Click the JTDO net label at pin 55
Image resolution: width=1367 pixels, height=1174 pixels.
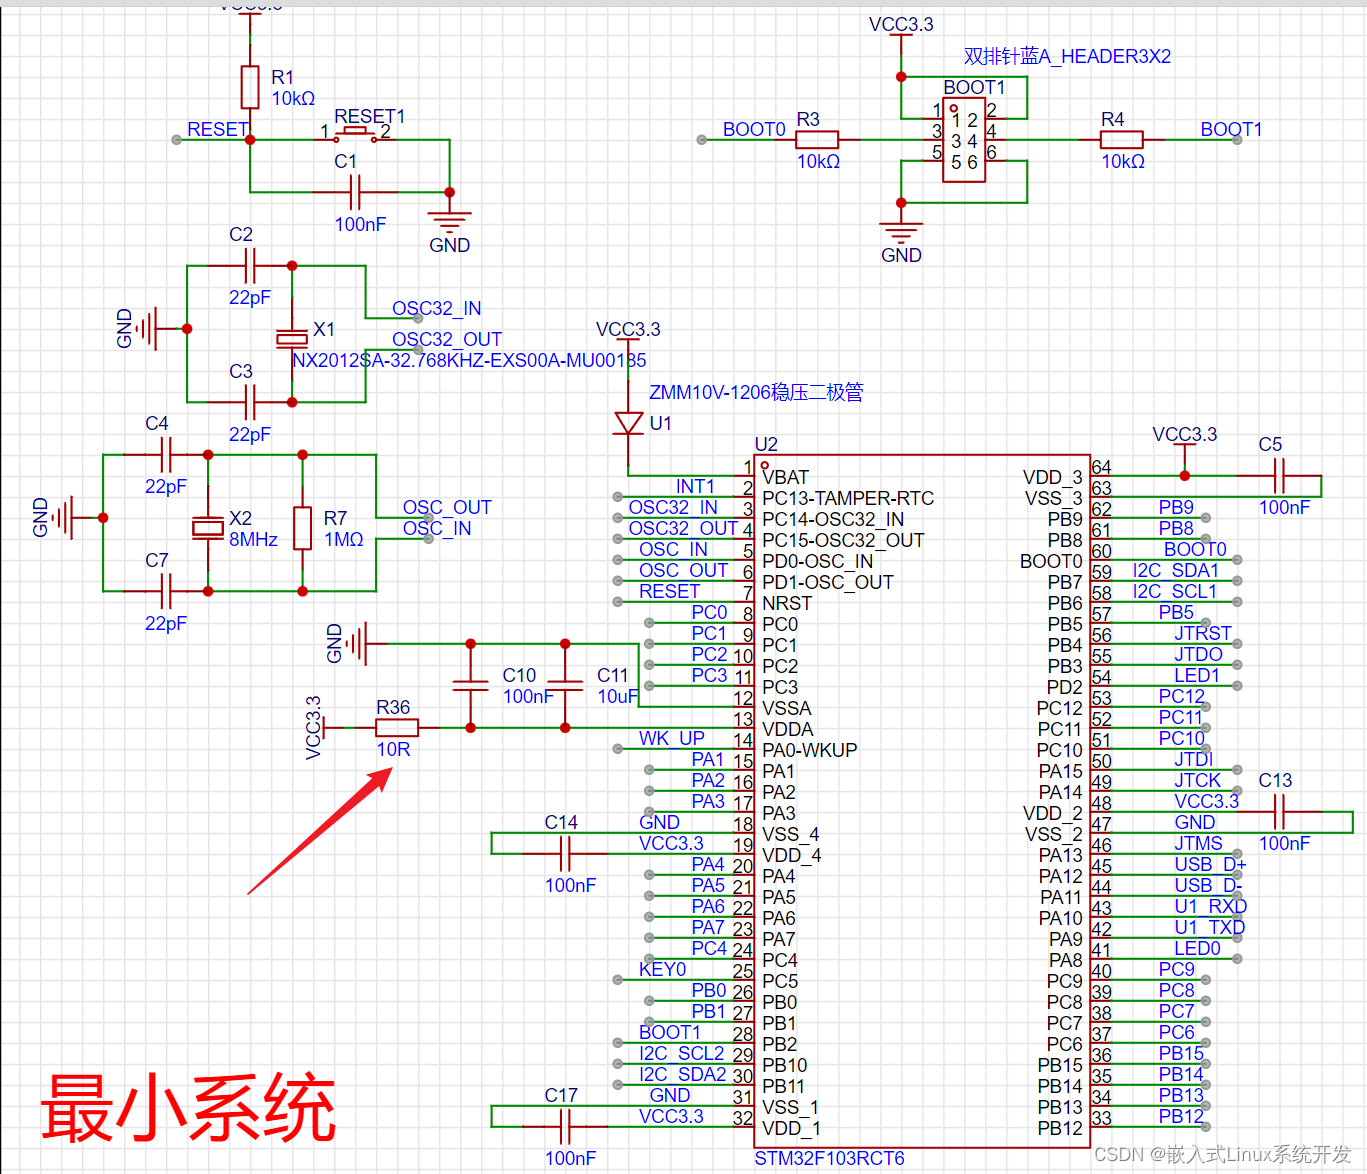(1198, 654)
